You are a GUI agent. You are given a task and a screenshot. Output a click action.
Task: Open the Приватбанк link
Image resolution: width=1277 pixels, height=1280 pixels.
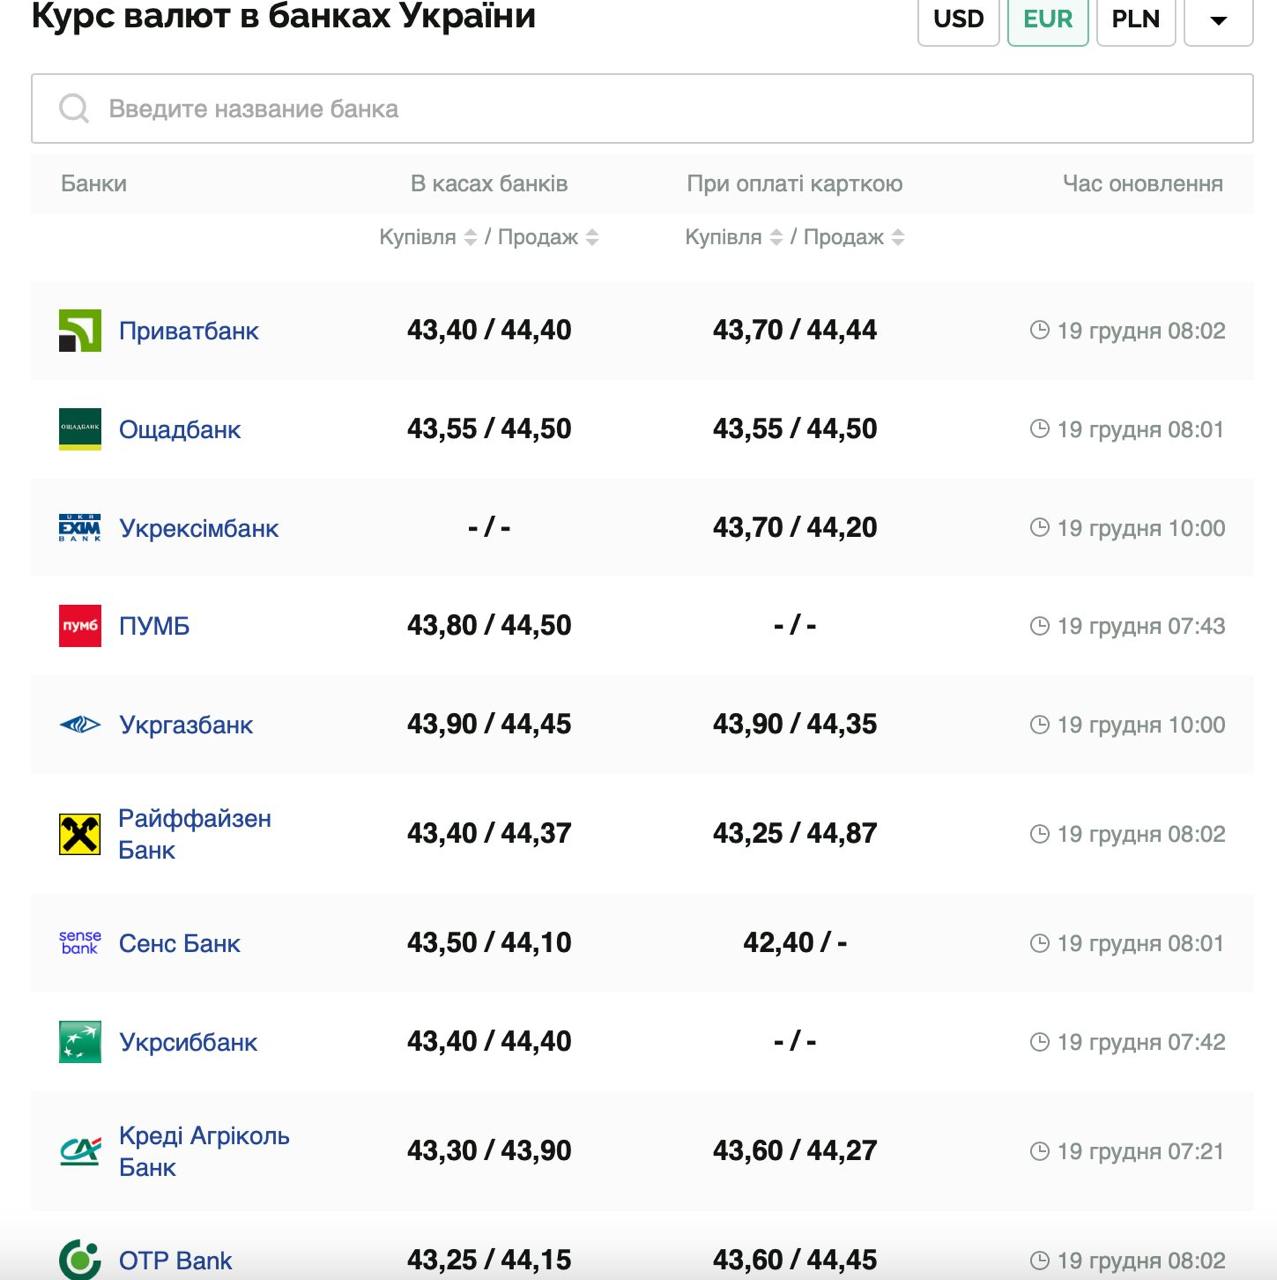[188, 331]
